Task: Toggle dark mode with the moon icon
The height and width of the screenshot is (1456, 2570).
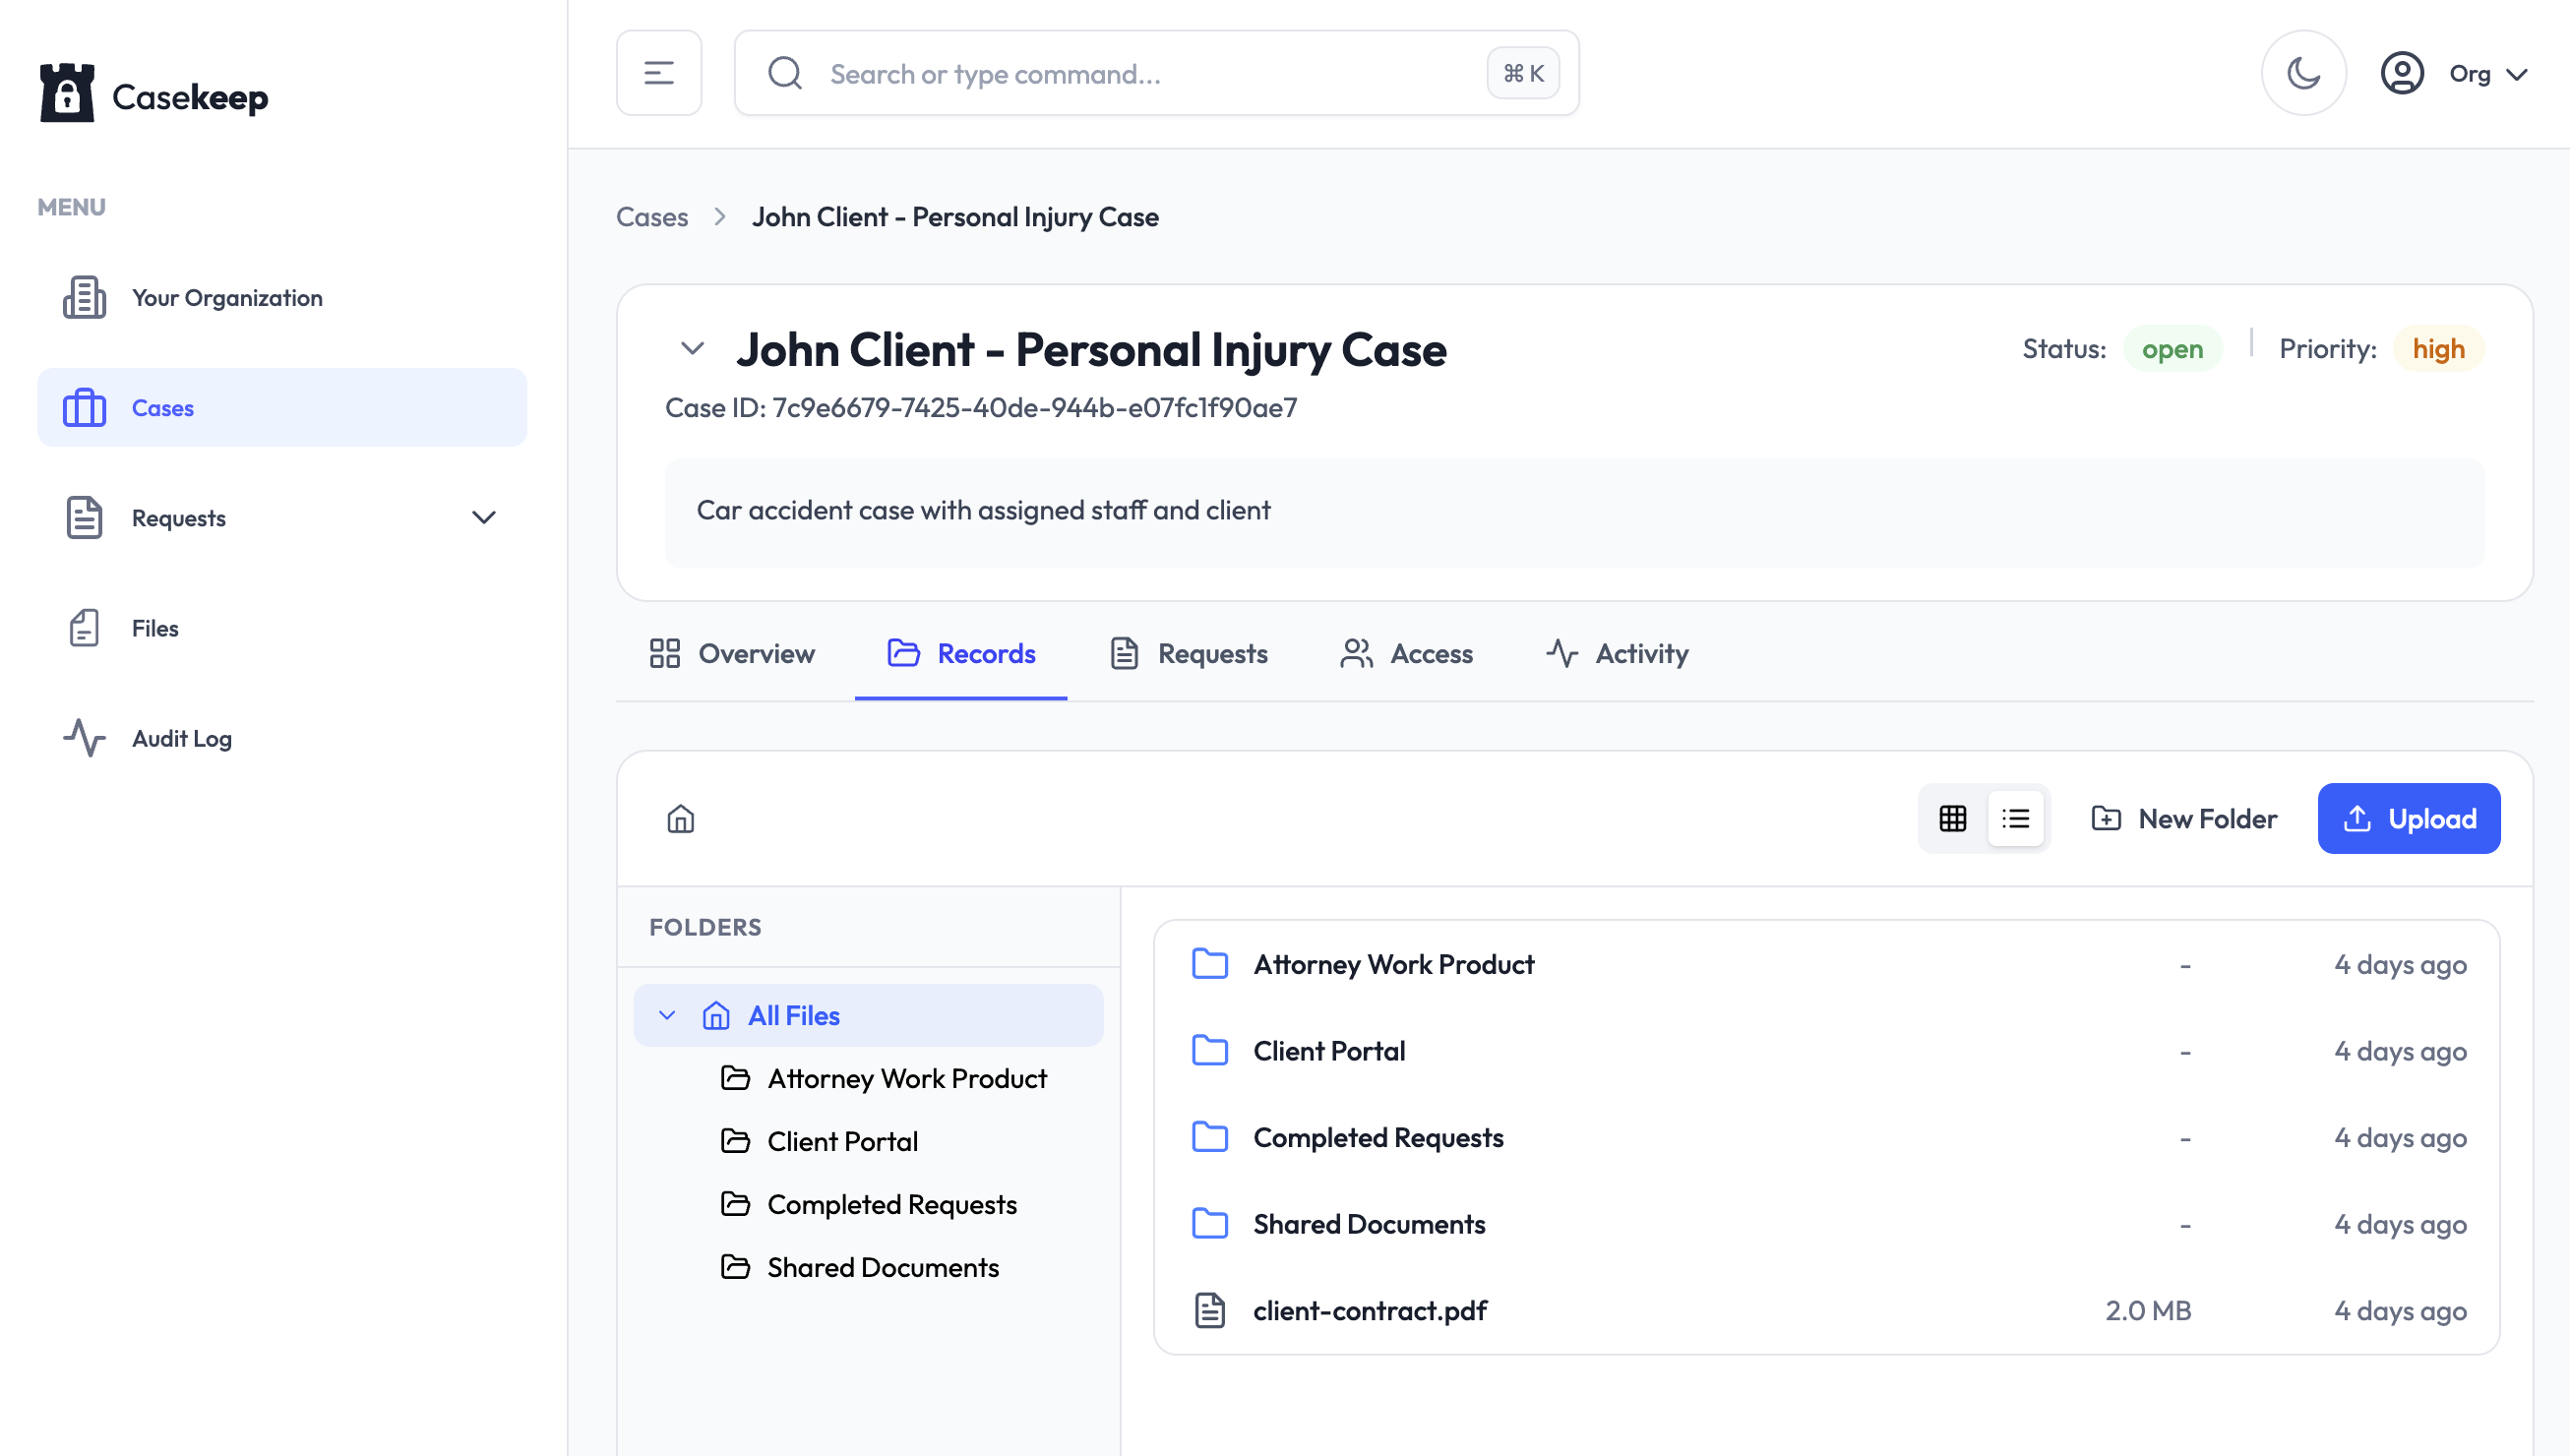Action: point(2304,73)
